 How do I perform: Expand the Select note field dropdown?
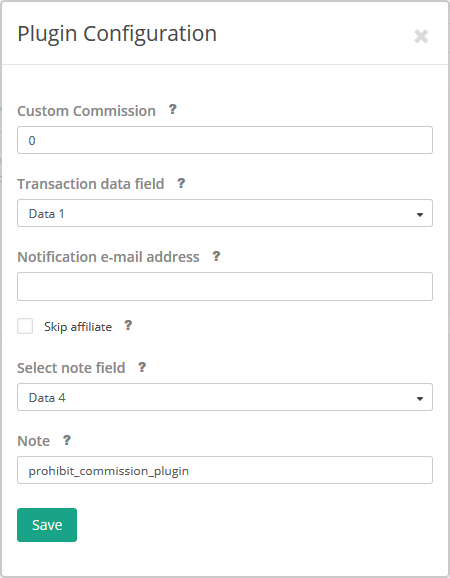point(225,397)
